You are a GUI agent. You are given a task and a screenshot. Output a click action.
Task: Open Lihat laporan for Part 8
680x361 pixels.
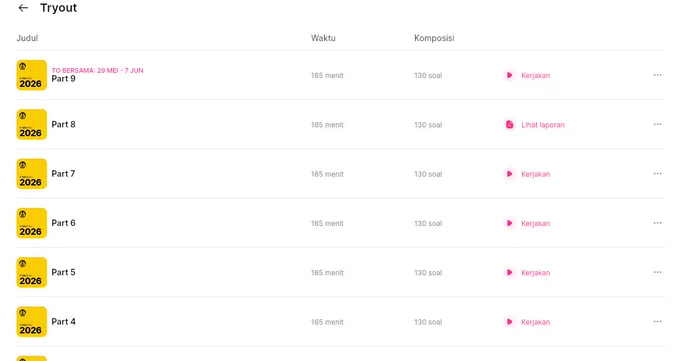pyautogui.click(x=543, y=125)
